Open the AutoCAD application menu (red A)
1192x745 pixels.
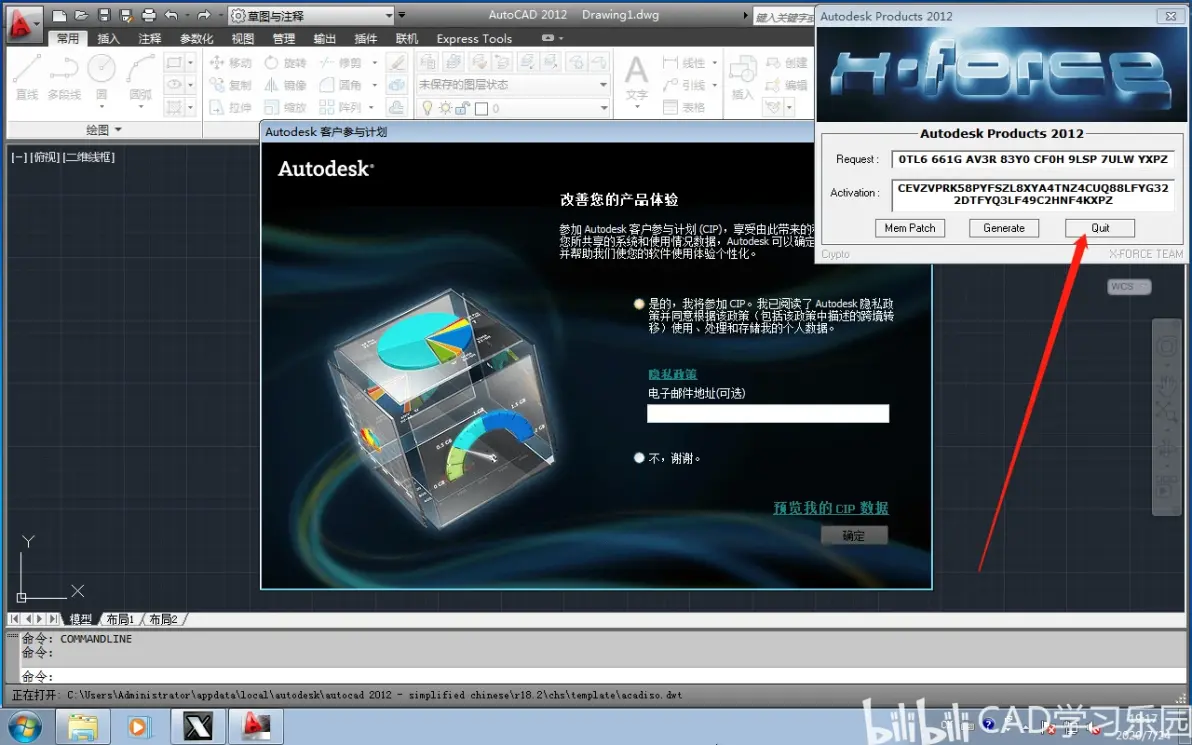coord(23,23)
